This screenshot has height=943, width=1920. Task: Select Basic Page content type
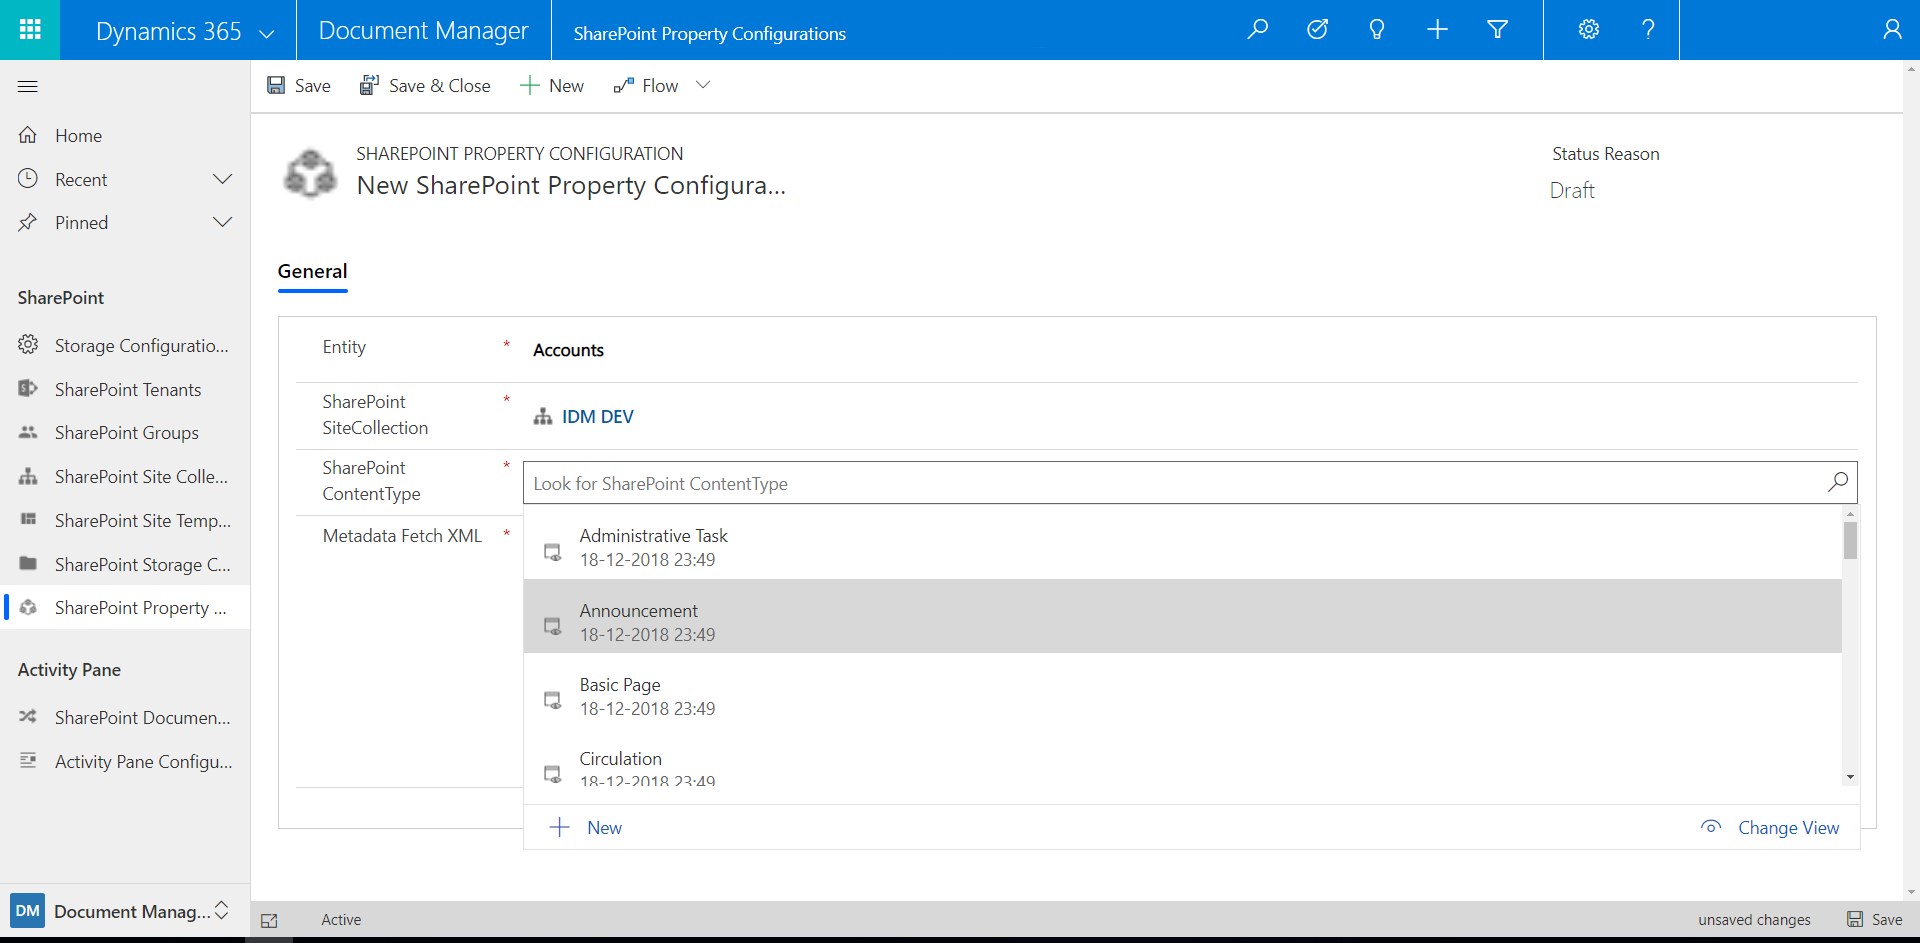click(1182, 692)
